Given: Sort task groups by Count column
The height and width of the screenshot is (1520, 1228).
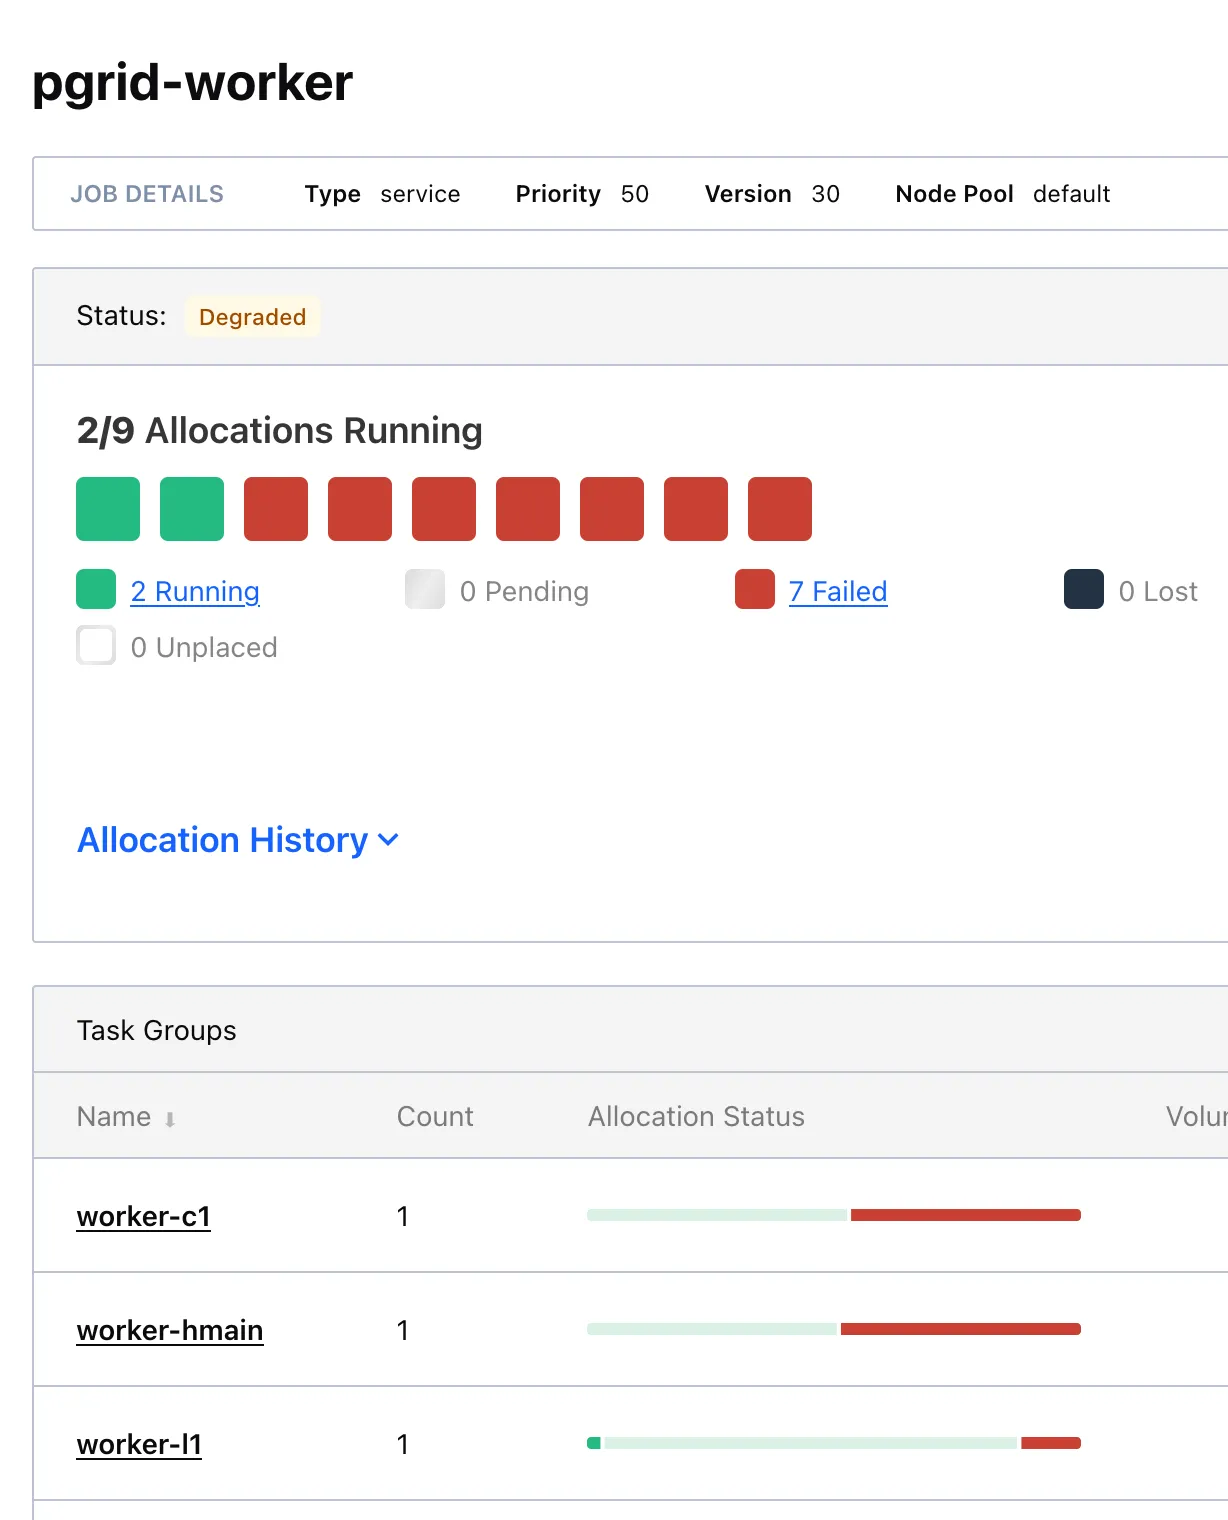Looking at the screenshot, I should tap(435, 1116).
